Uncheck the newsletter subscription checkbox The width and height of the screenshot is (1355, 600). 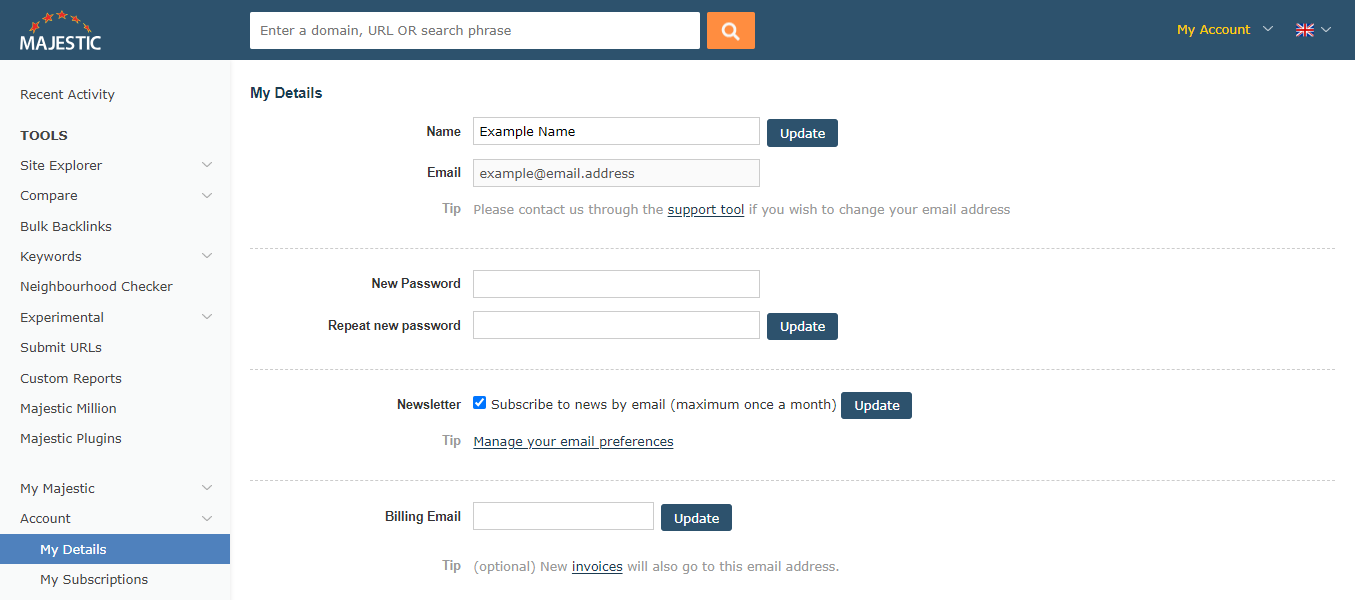tap(479, 402)
